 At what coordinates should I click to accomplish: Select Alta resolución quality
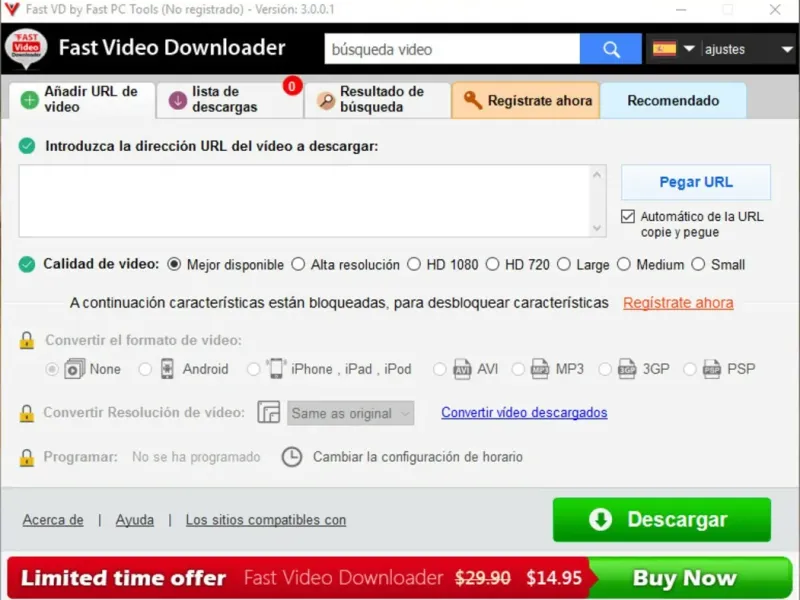tap(298, 264)
